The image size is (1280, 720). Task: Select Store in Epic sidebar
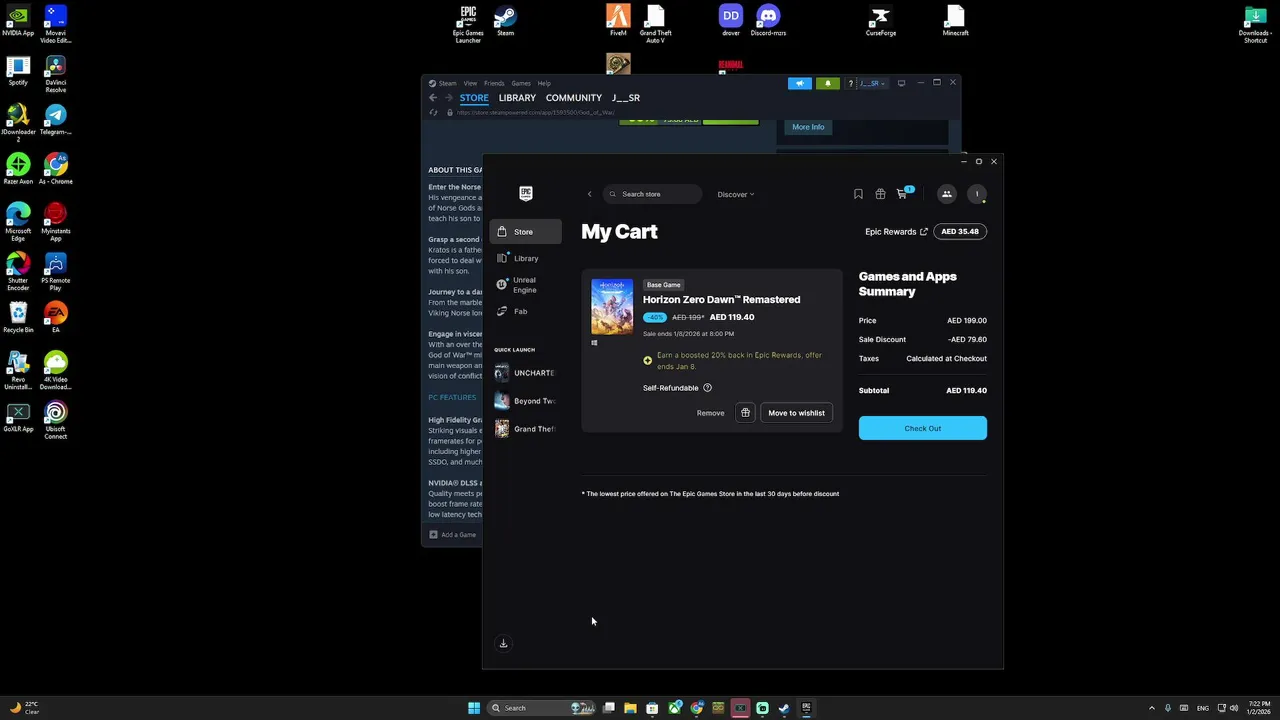525,232
